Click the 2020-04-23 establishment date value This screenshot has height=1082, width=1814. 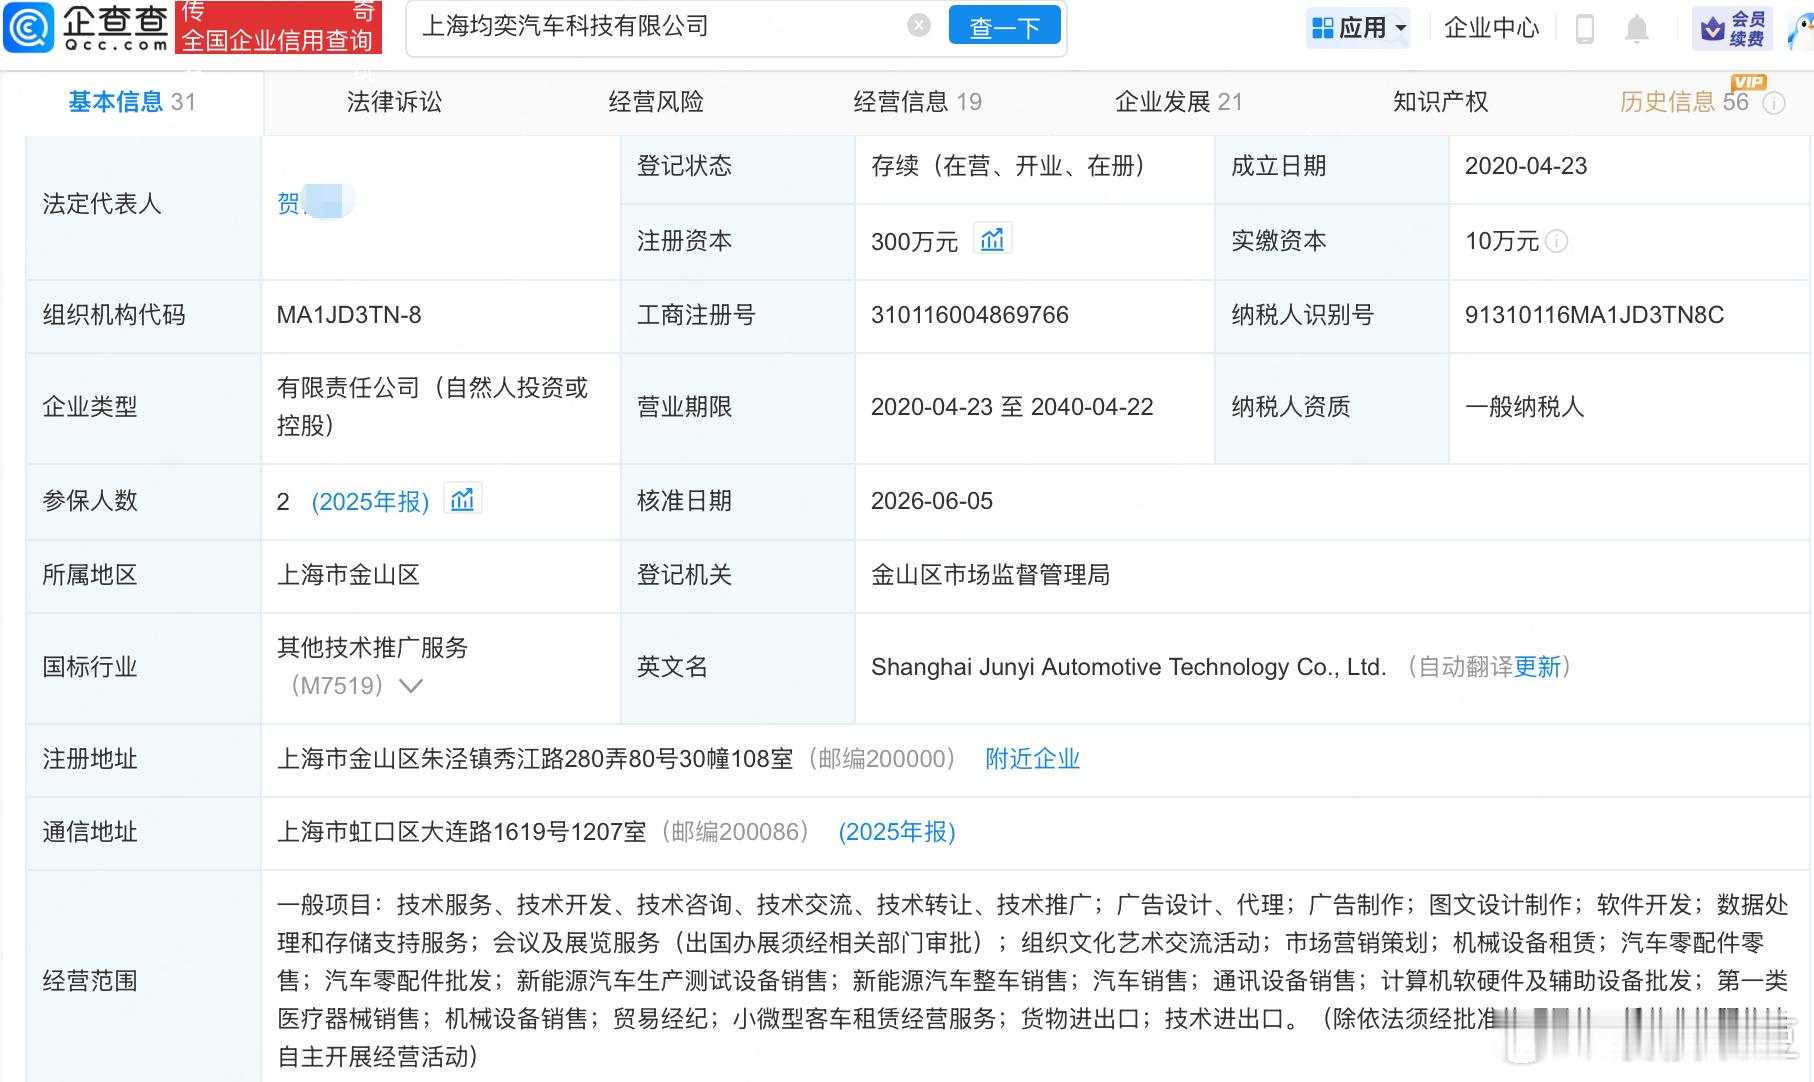tap(1526, 166)
